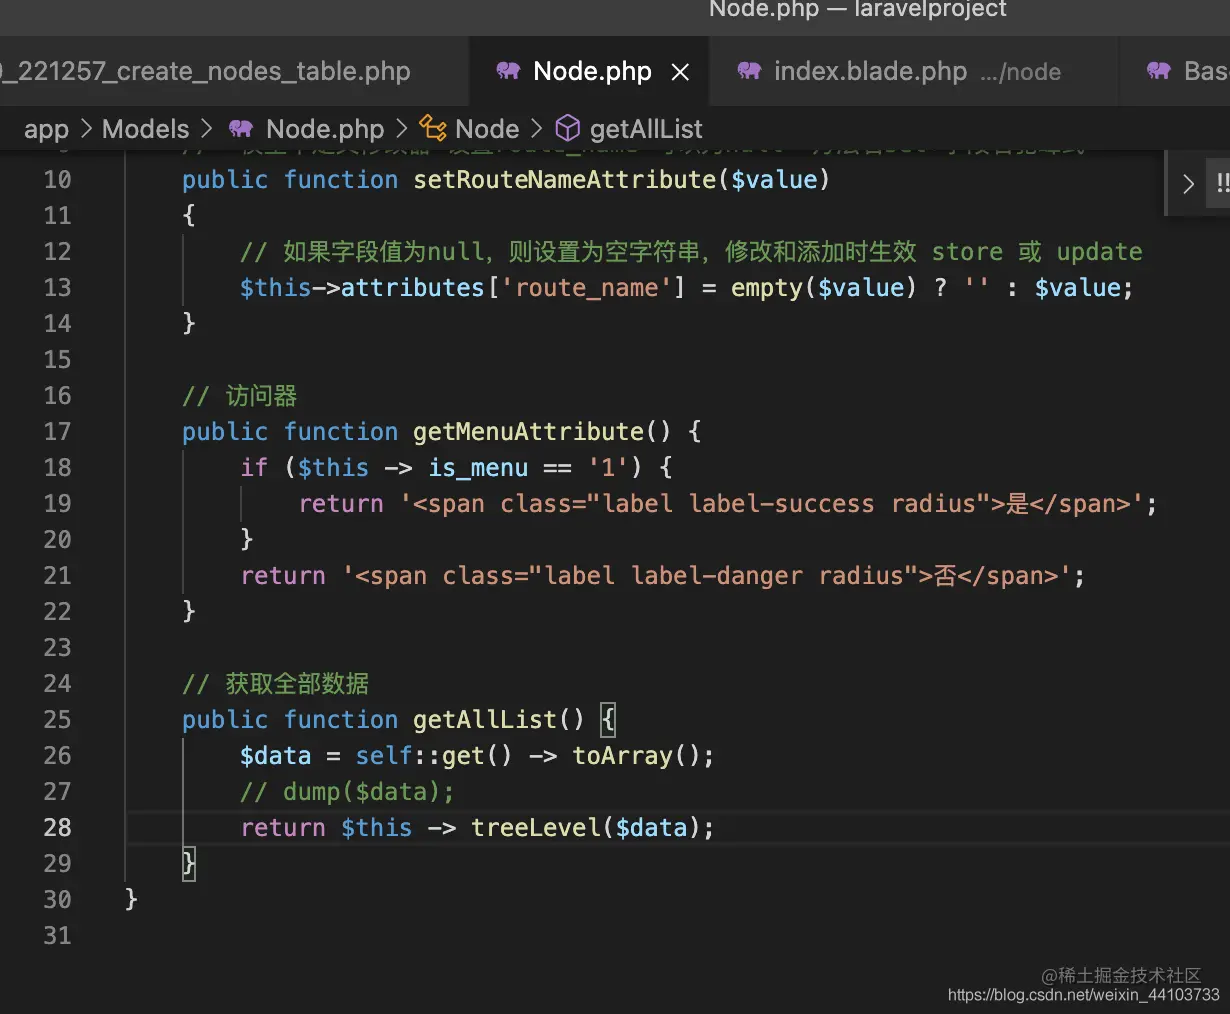1230x1014 pixels.
Task: Click the method cube icon in breadcrumb
Action: click(568, 128)
